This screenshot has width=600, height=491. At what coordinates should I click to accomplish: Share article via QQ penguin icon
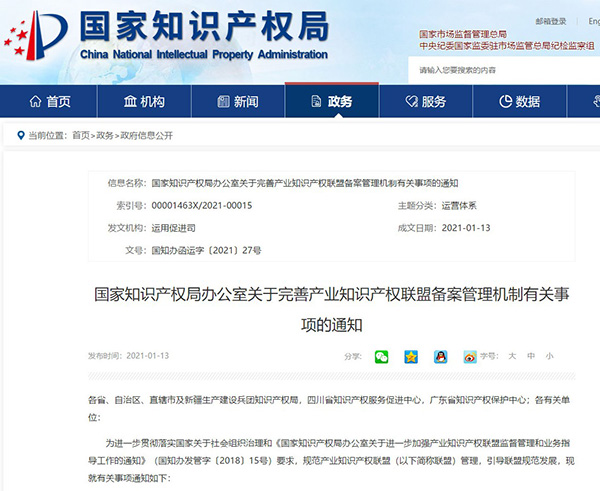[440, 356]
